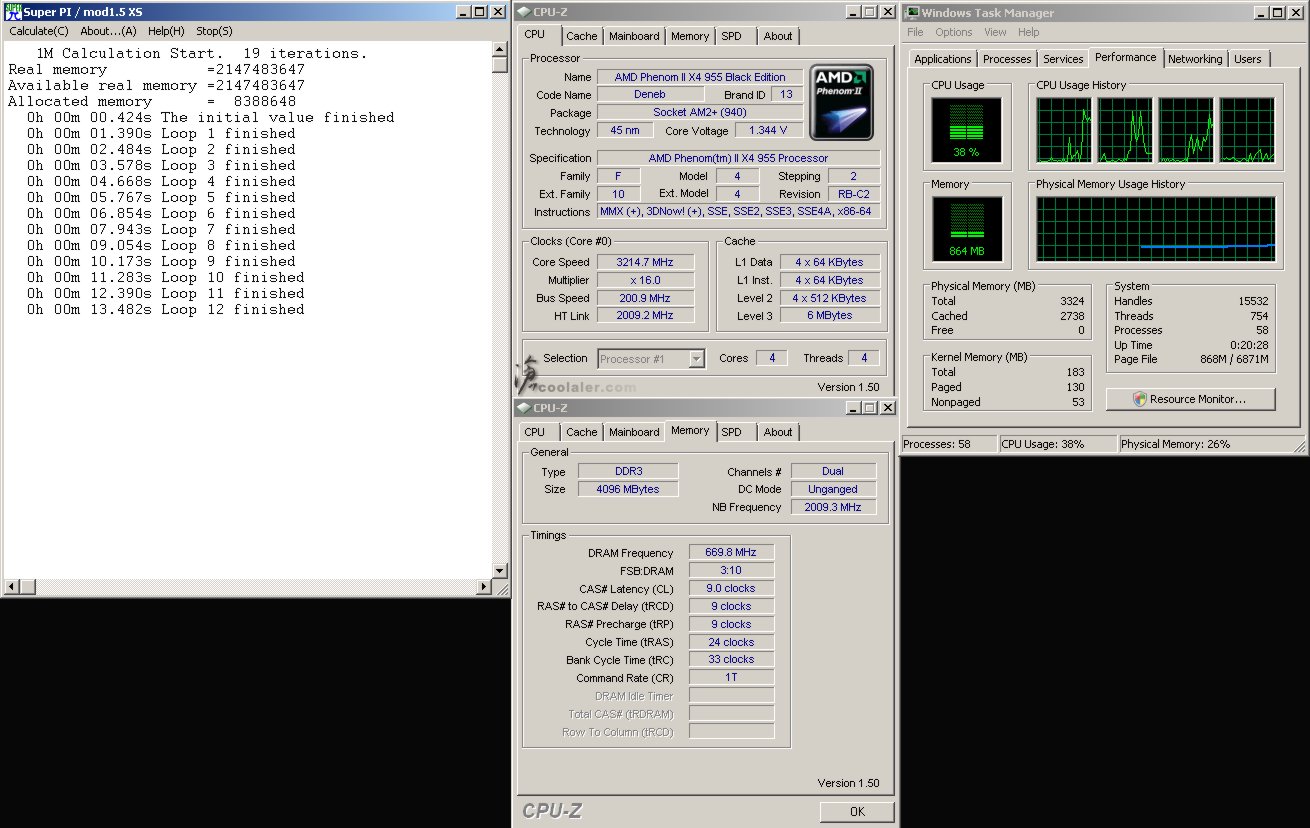This screenshot has width=1310, height=828.
Task: Click the FSB:DRAM value 3:10
Action: [731, 570]
